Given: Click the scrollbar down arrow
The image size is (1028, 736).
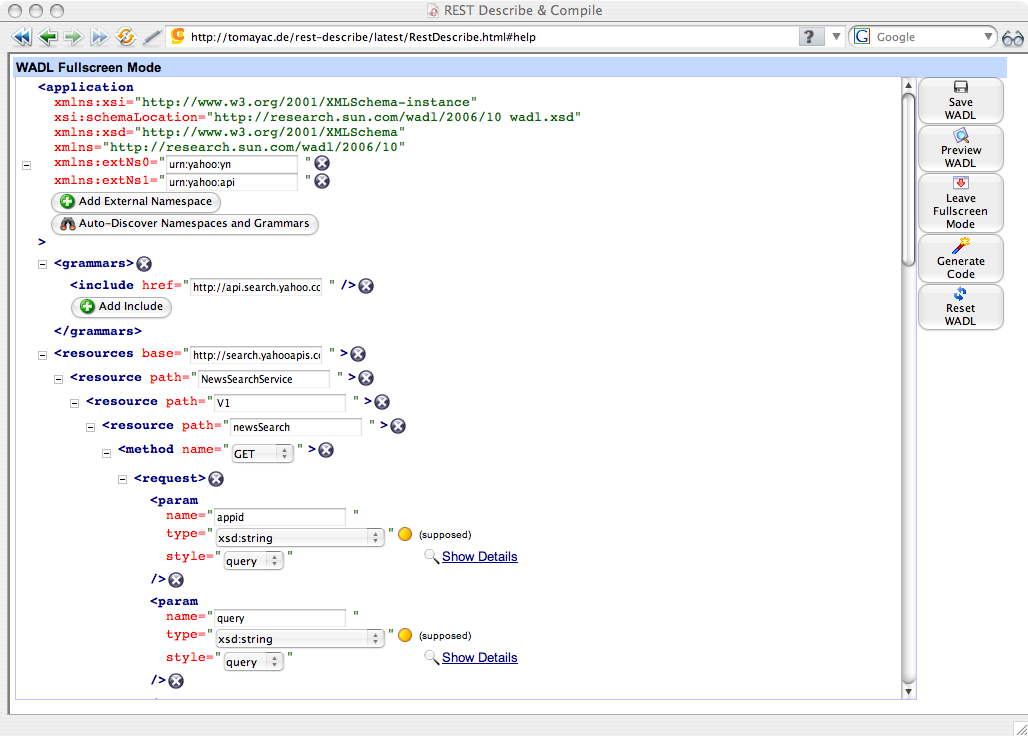Looking at the screenshot, I should click(908, 691).
